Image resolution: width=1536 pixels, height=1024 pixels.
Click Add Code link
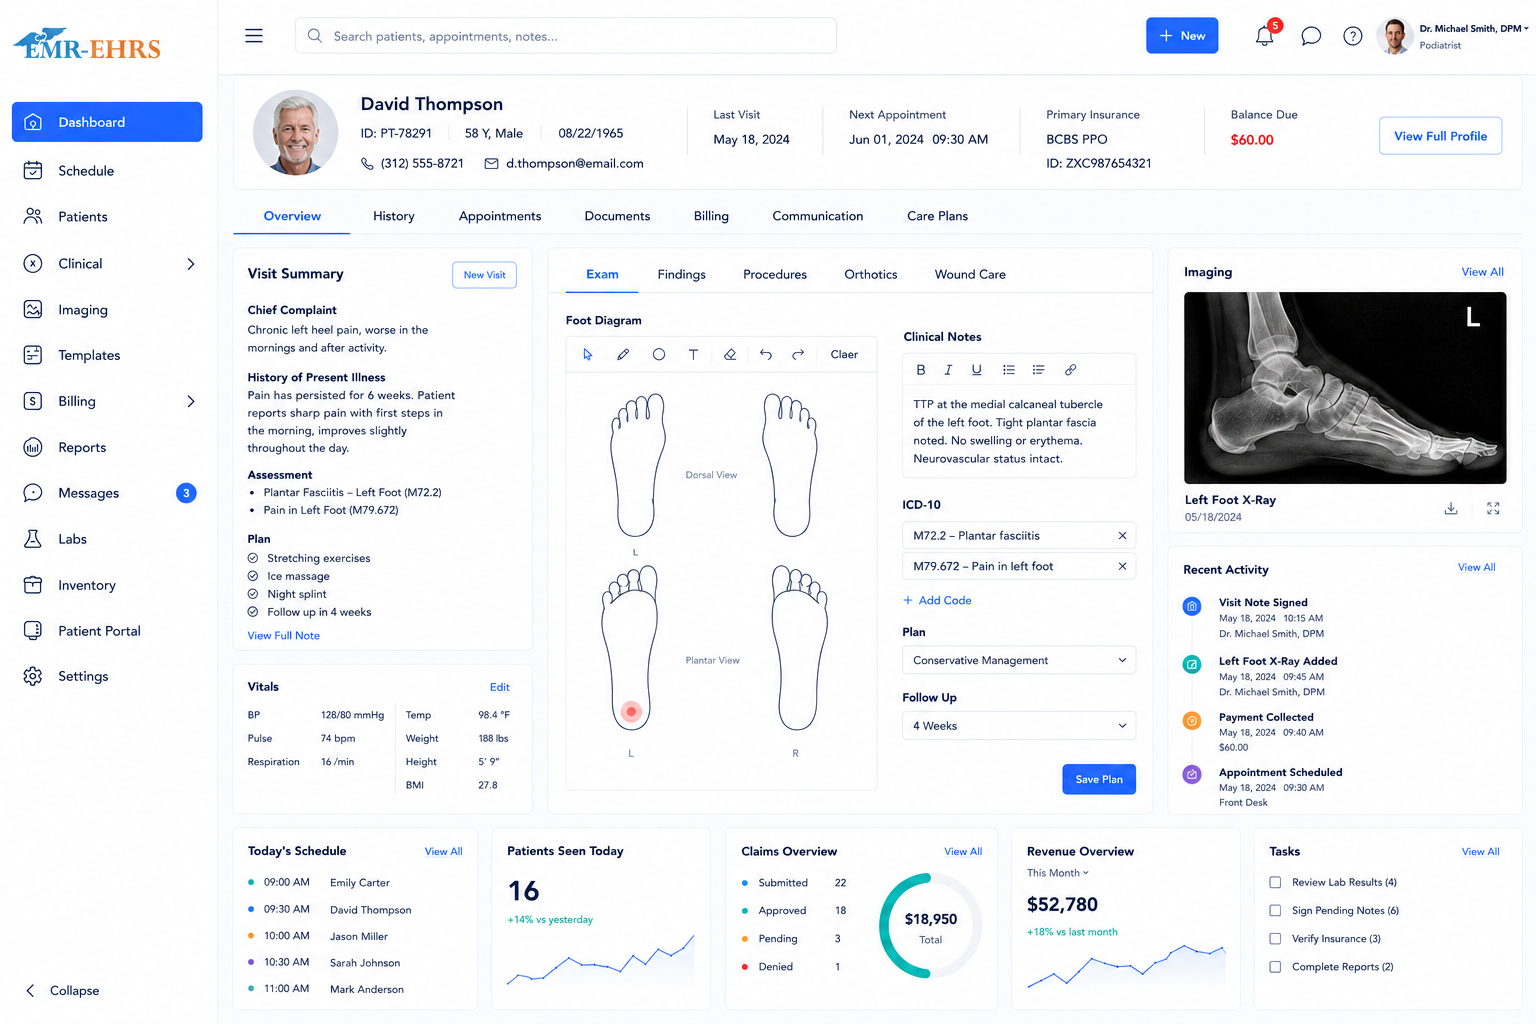pos(937,600)
